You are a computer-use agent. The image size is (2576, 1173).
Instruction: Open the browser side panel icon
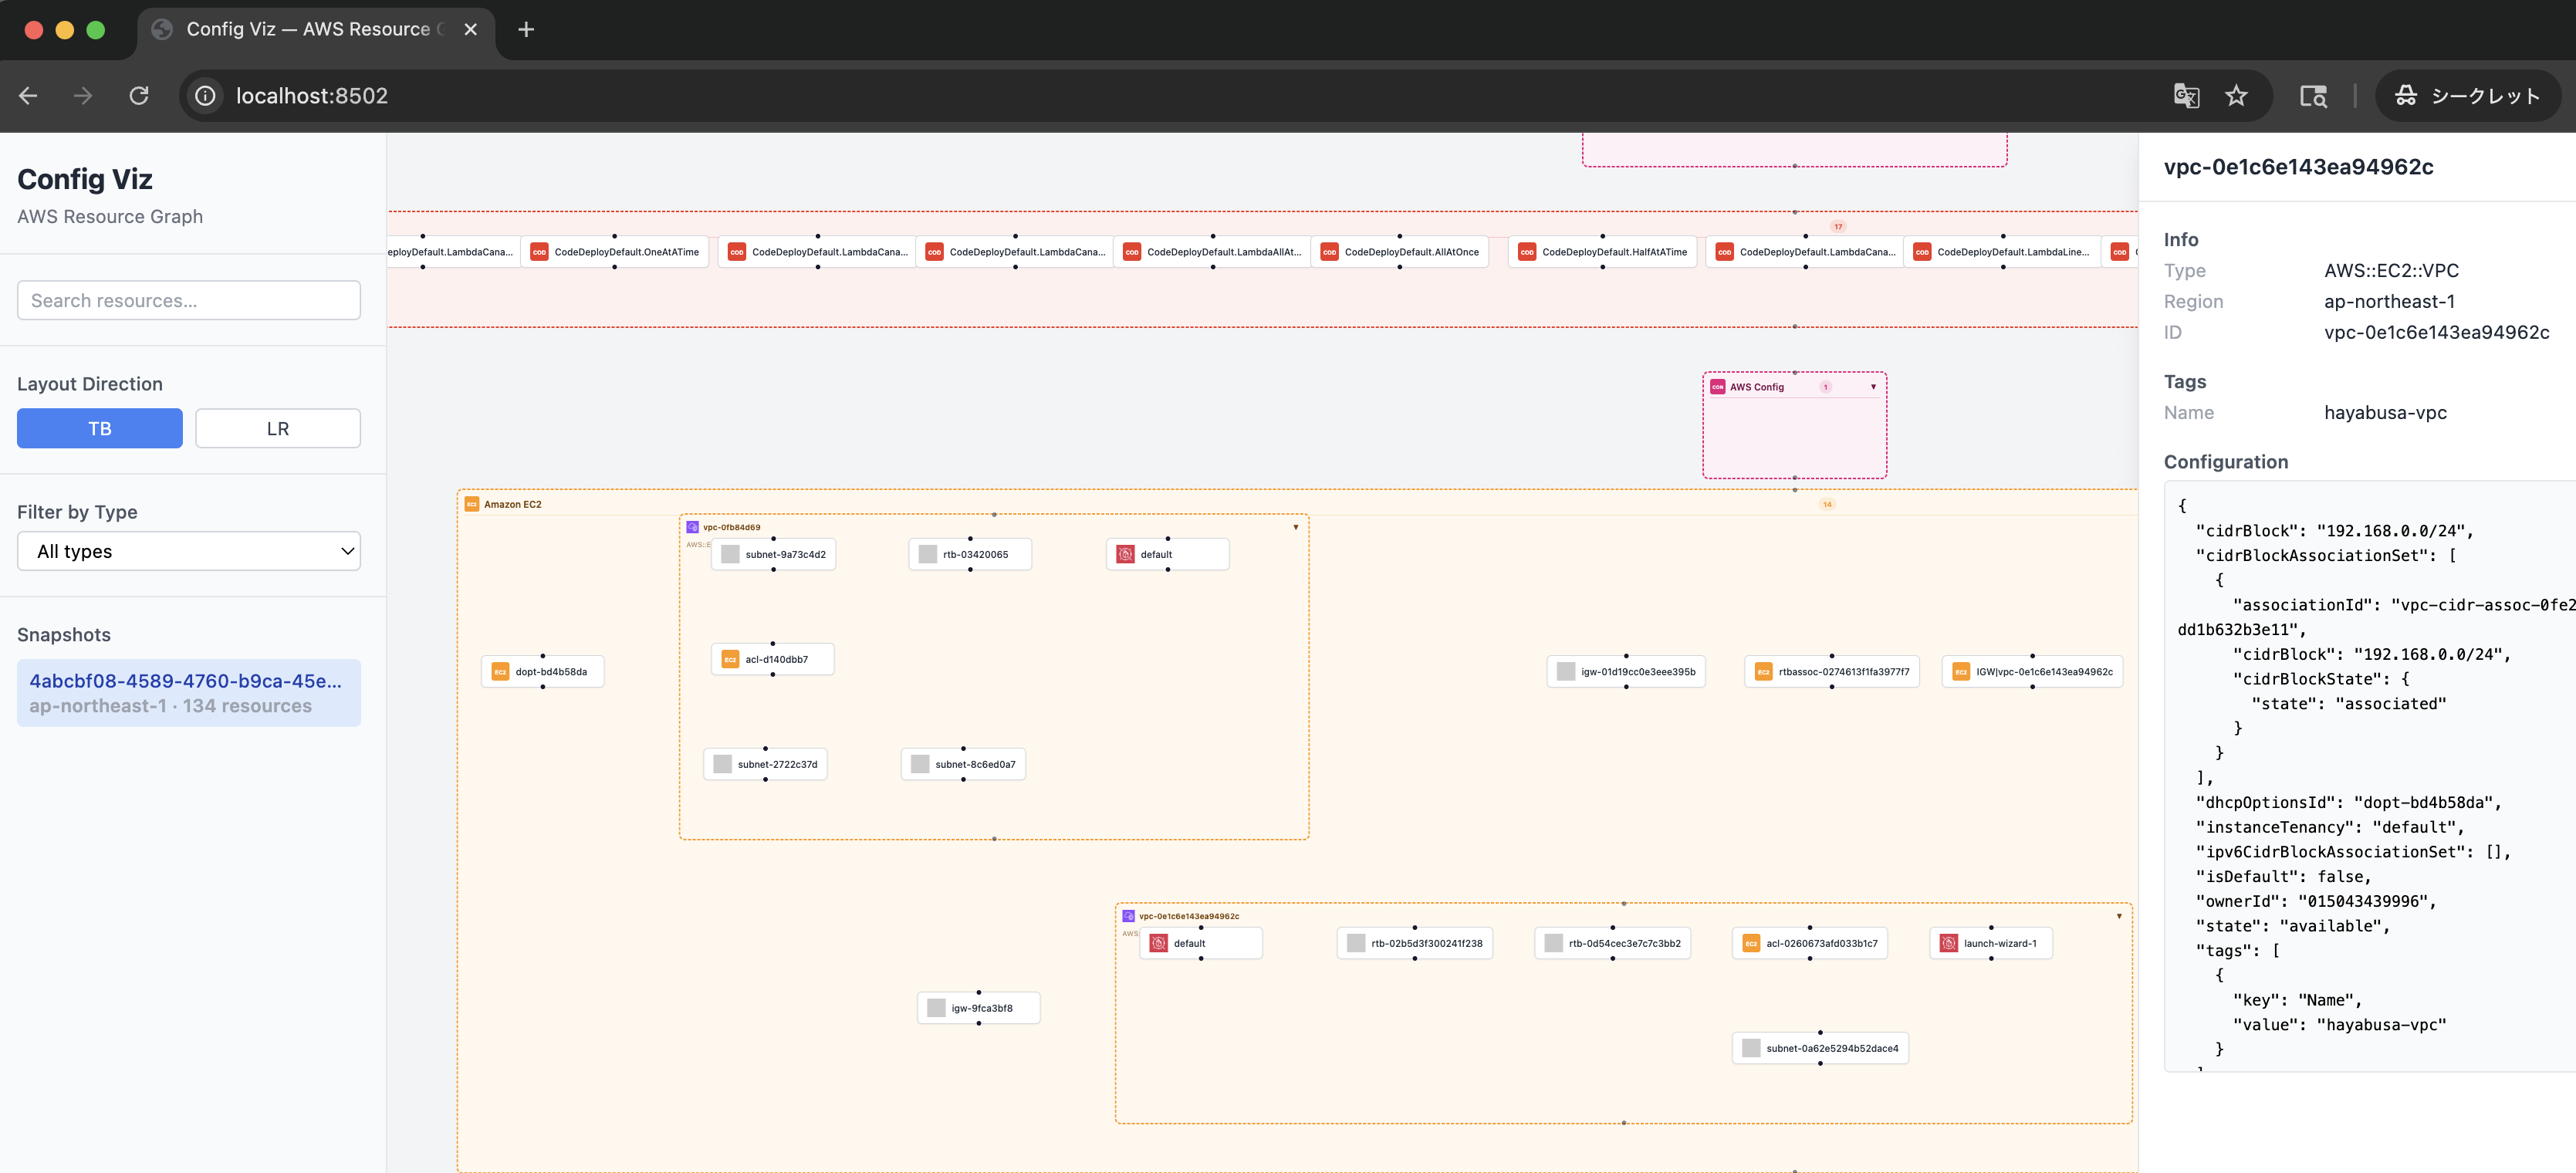(x=2313, y=96)
